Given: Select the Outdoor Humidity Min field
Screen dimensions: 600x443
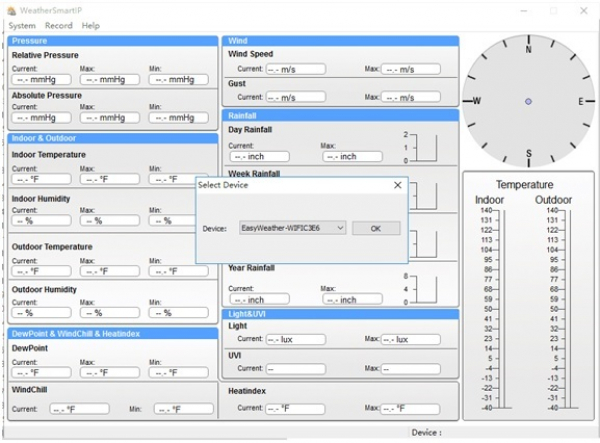Looking at the screenshot, I should click(179, 313).
